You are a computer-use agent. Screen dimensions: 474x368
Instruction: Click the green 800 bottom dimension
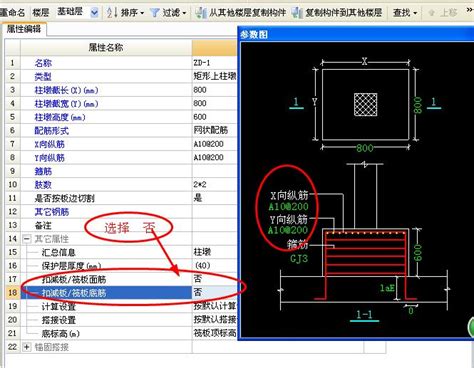click(x=365, y=148)
